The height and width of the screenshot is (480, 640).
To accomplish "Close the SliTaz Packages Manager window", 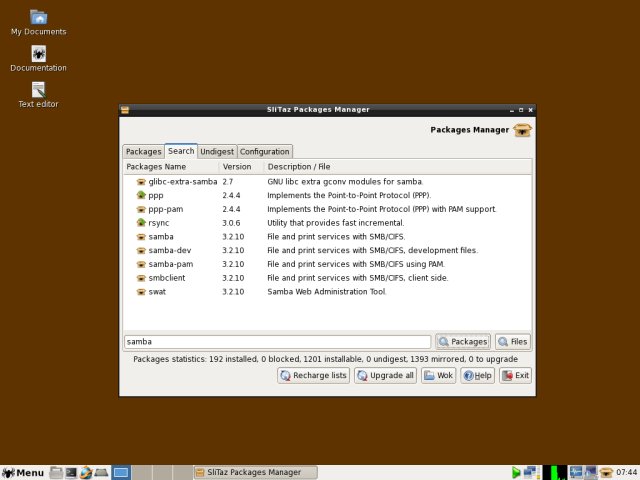I will pyautogui.click(x=530, y=110).
